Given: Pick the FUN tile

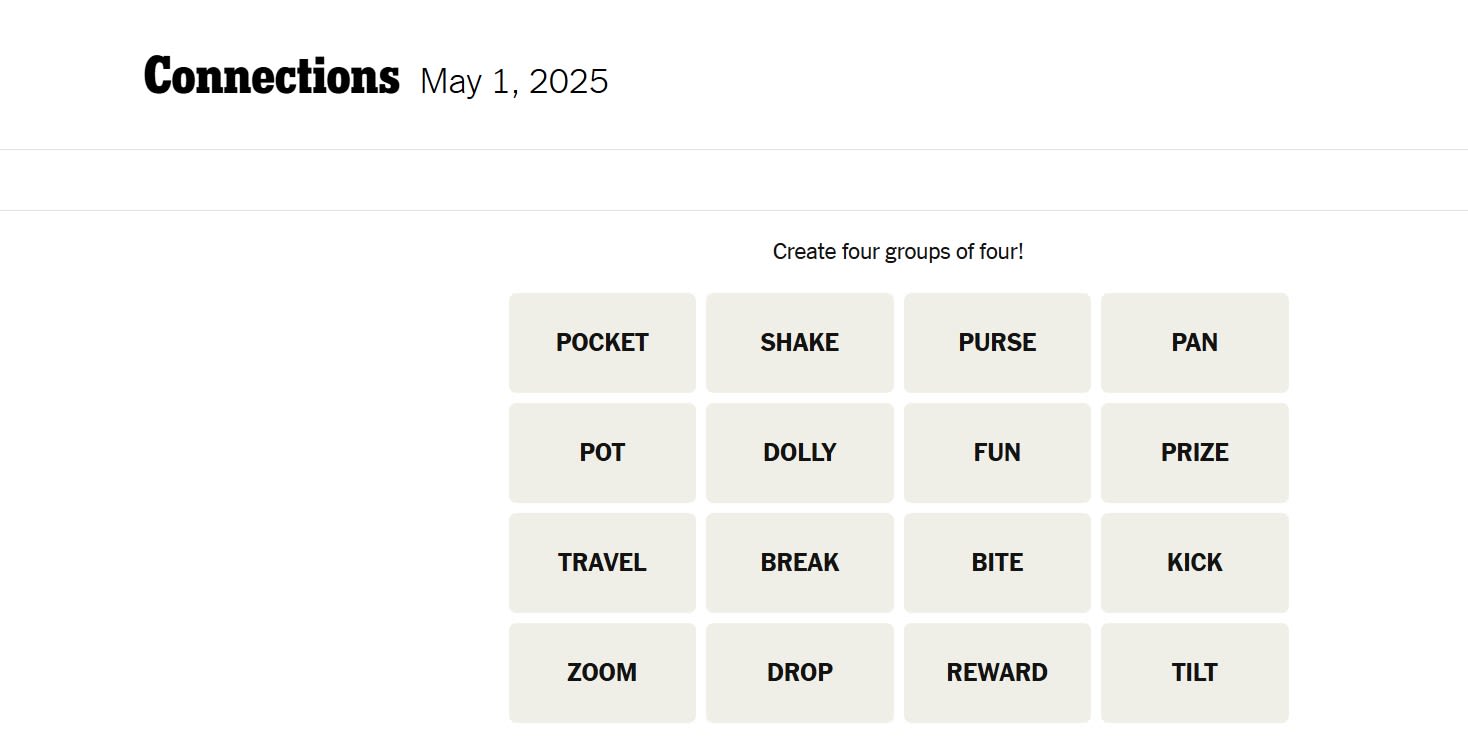Looking at the screenshot, I should click(x=996, y=452).
